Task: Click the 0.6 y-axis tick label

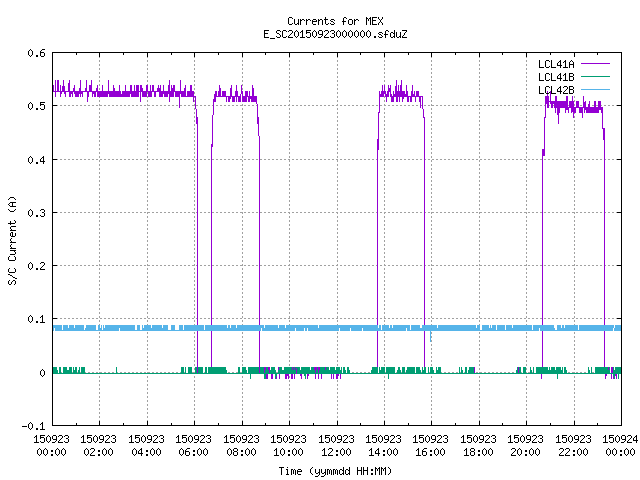Action: pos(36,53)
